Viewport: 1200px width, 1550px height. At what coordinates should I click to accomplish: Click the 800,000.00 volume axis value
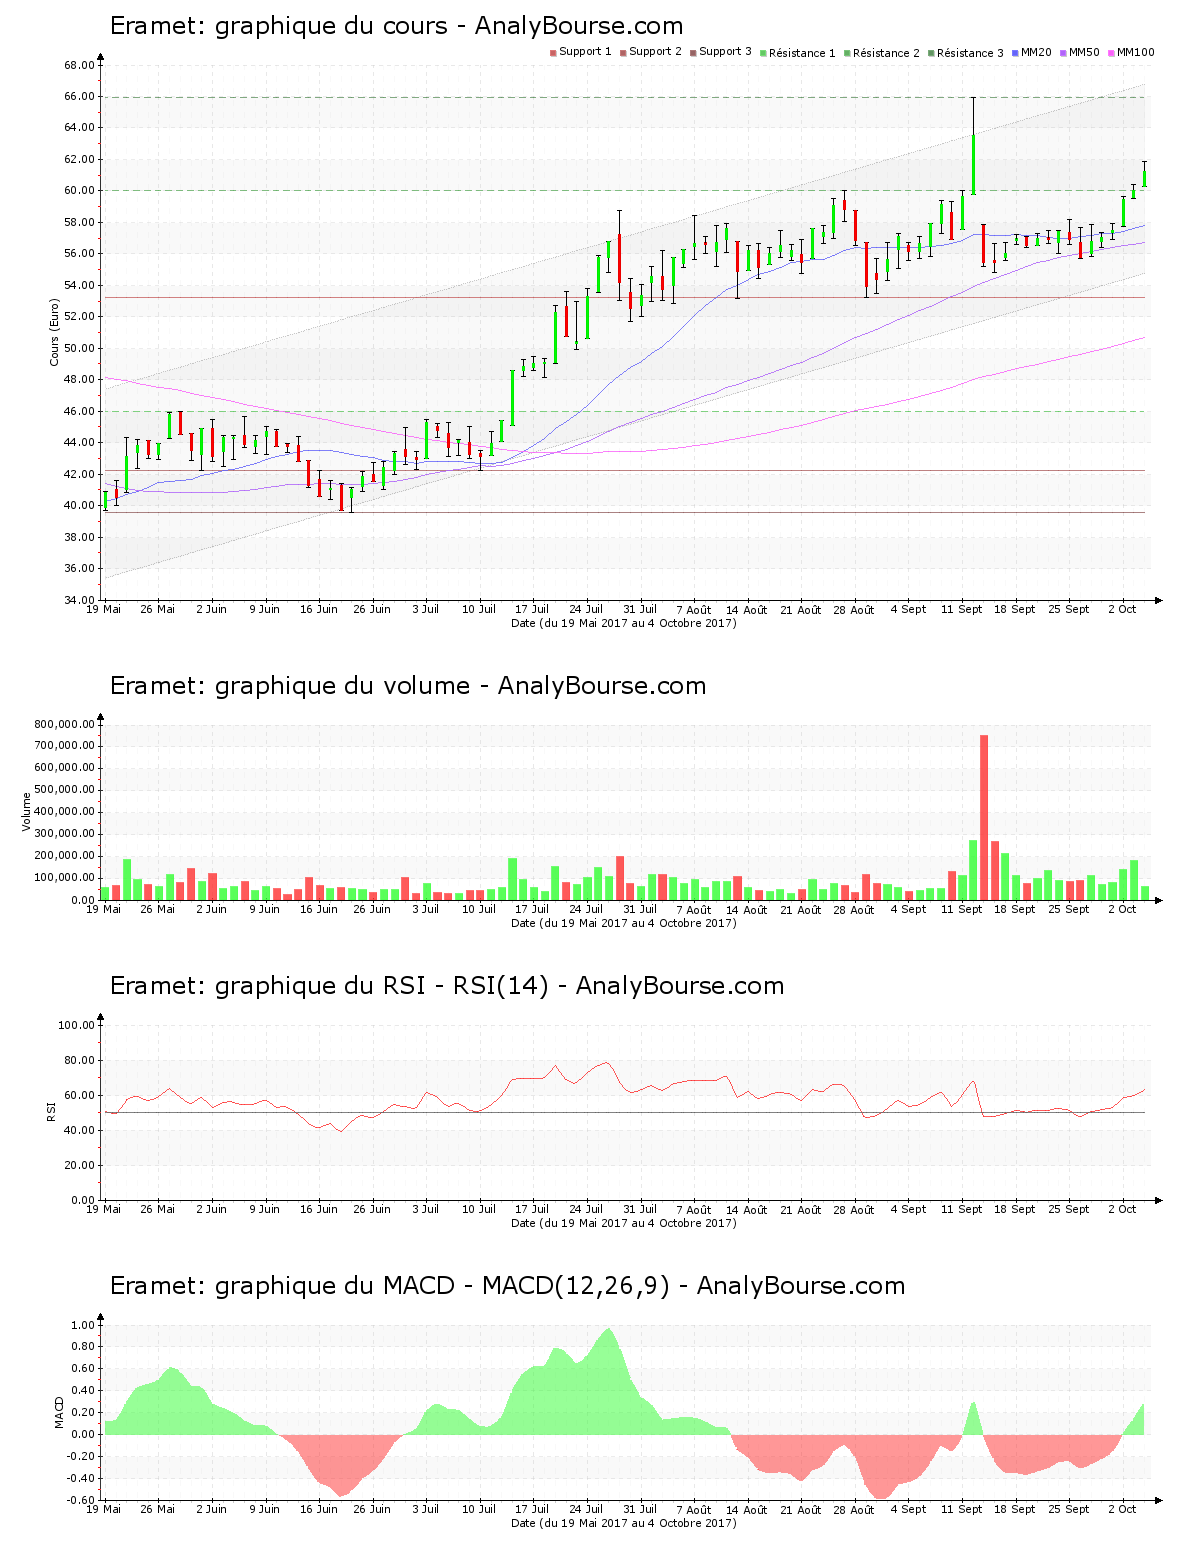click(x=64, y=724)
